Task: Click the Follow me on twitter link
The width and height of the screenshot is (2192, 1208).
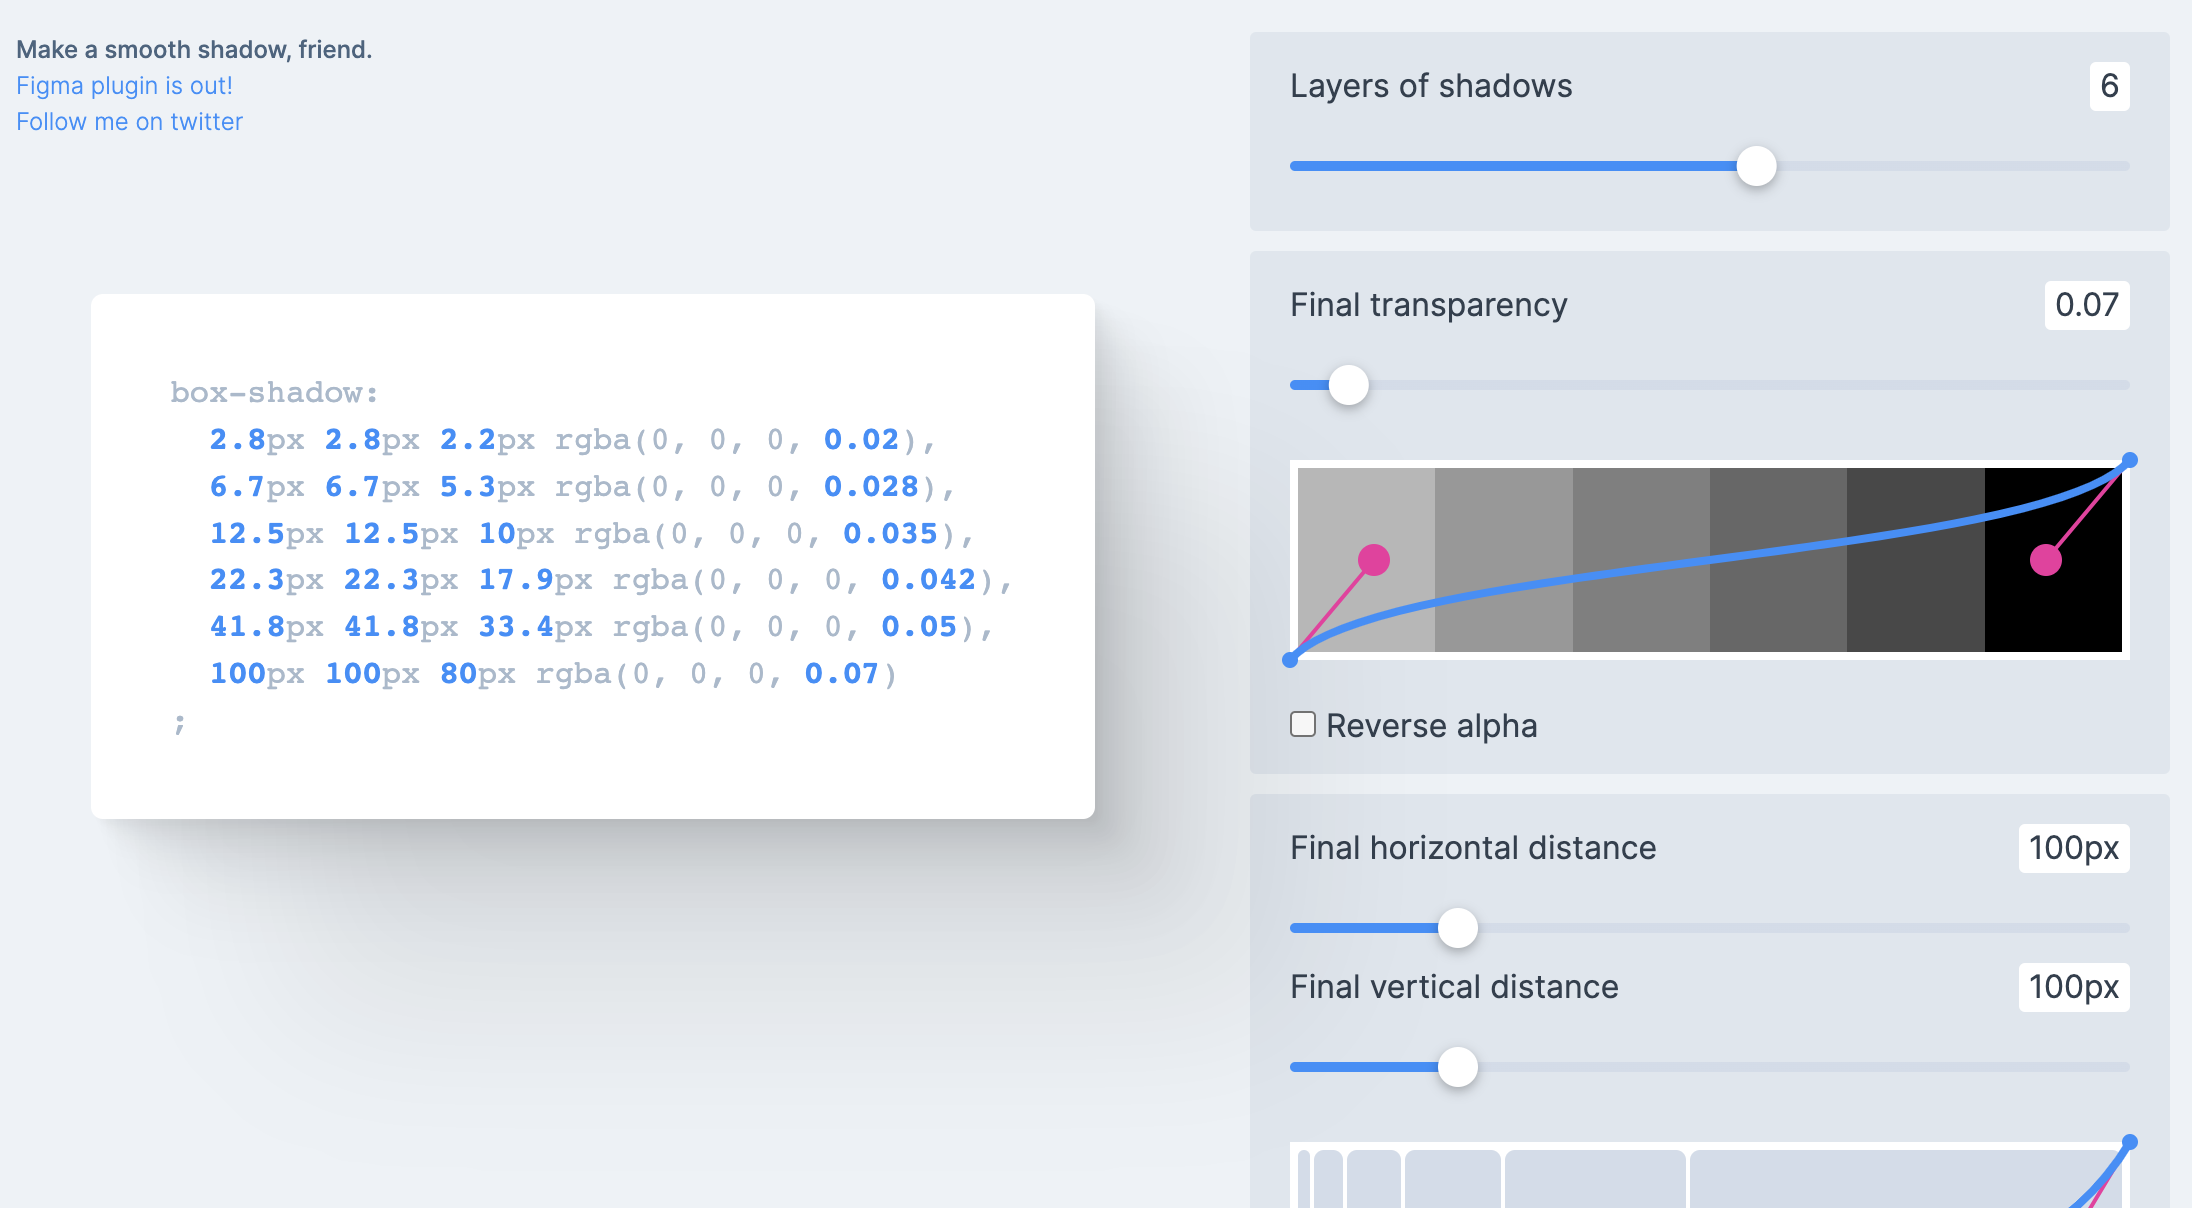Action: point(129,121)
